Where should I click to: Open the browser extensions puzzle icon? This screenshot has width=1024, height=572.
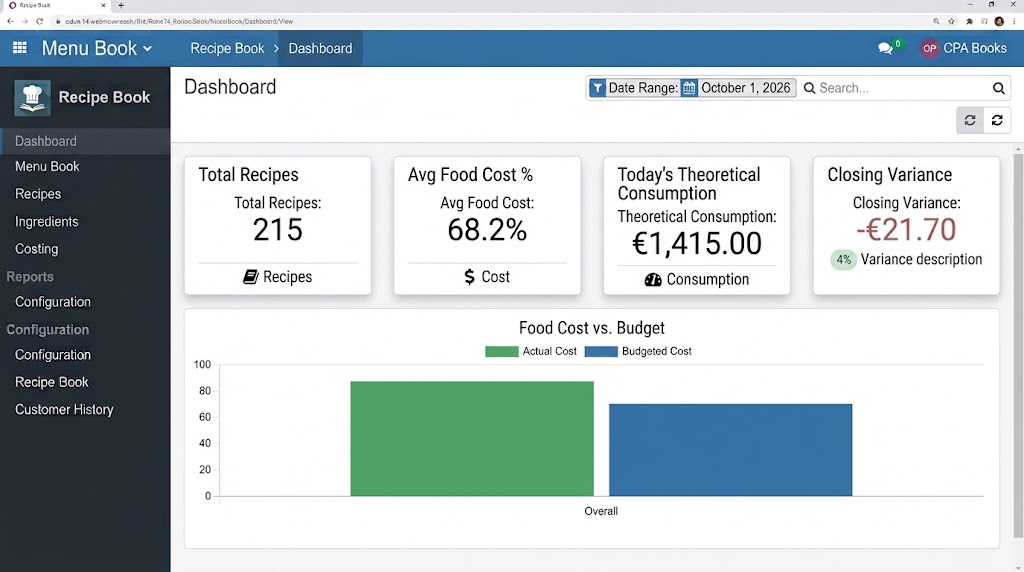[x=969, y=22]
